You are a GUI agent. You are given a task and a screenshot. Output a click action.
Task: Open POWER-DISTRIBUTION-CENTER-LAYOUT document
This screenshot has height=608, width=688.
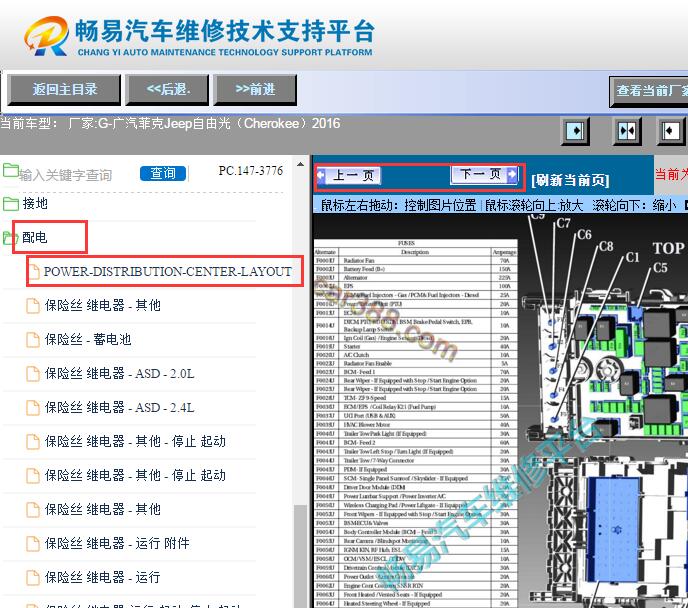coord(168,272)
